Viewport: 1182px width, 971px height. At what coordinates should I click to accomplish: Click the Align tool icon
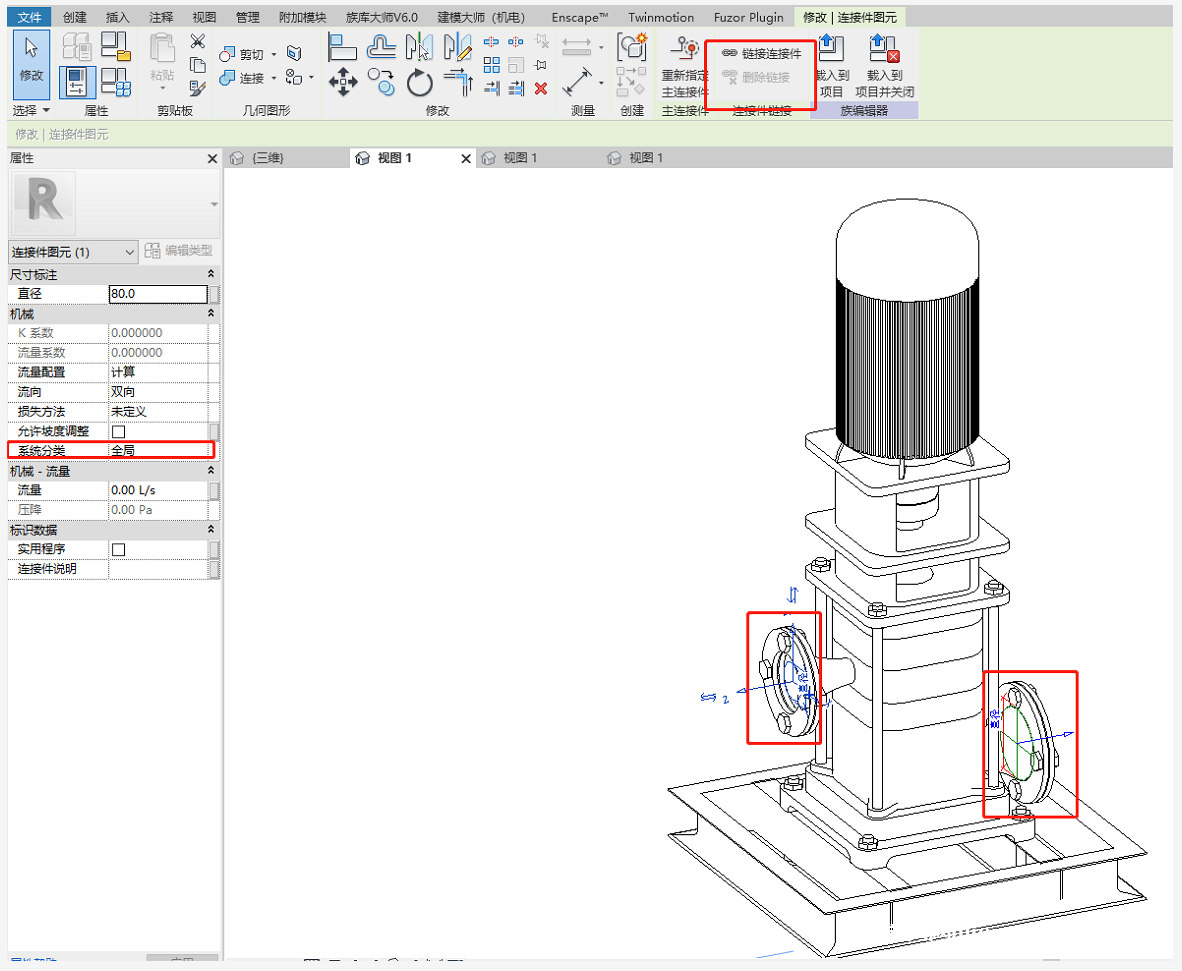click(343, 46)
